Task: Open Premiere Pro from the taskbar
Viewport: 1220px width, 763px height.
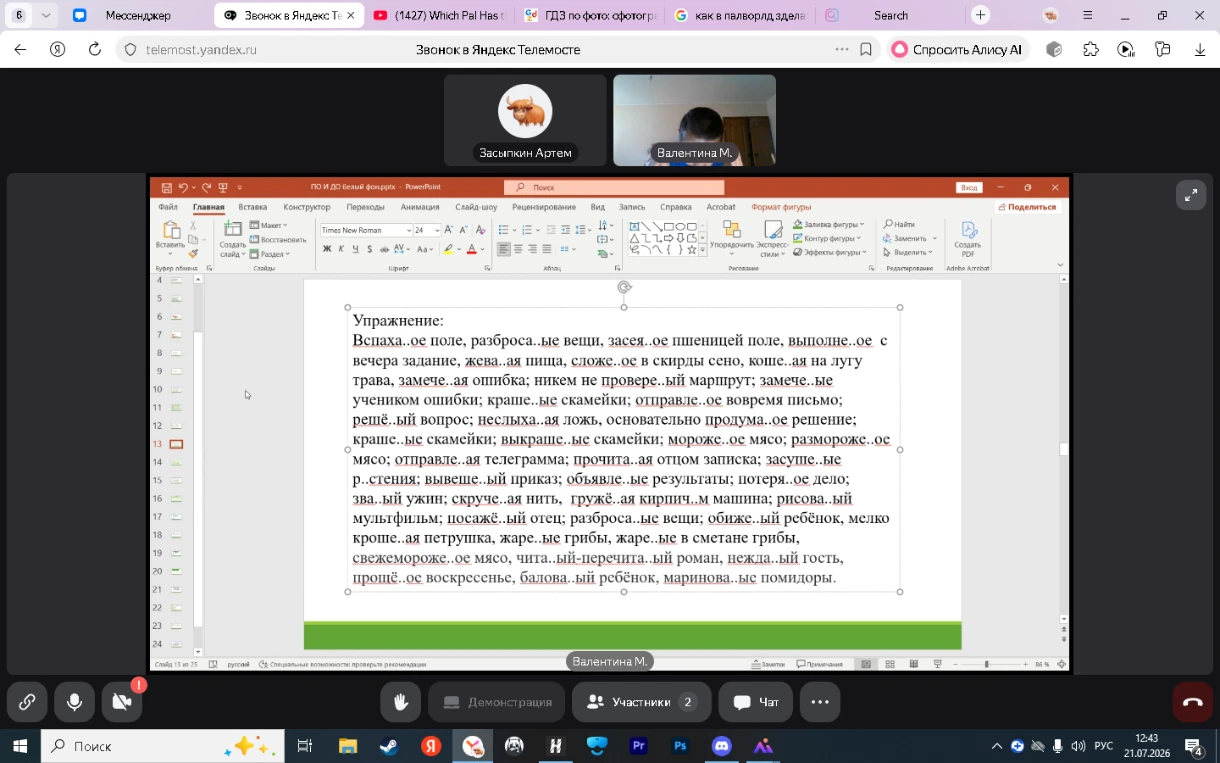Action: pyautogui.click(x=638, y=746)
